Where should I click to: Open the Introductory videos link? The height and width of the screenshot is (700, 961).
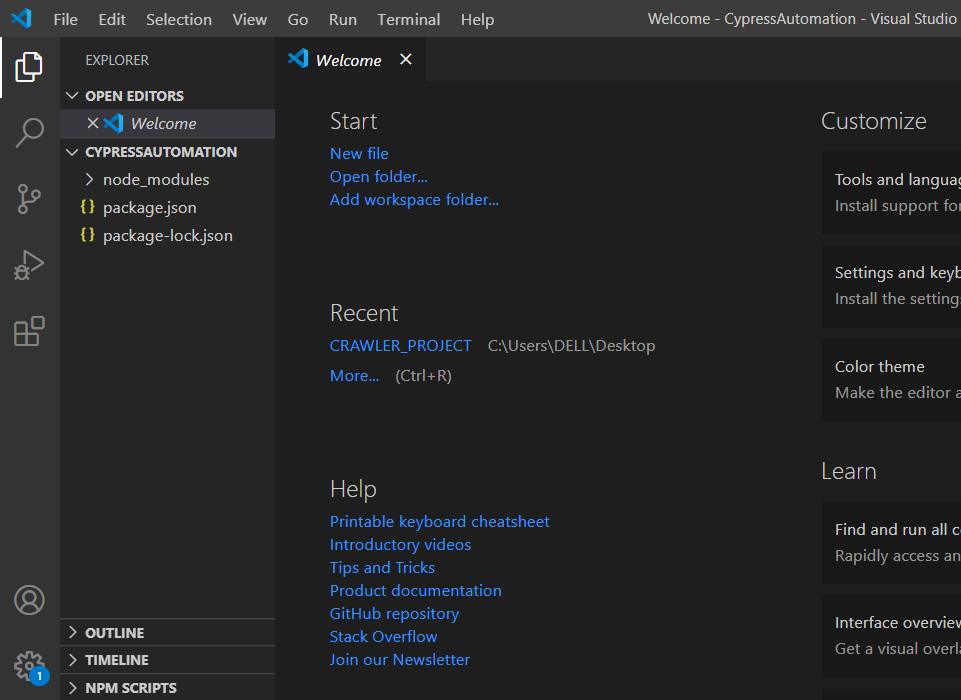click(x=400, y=545)
